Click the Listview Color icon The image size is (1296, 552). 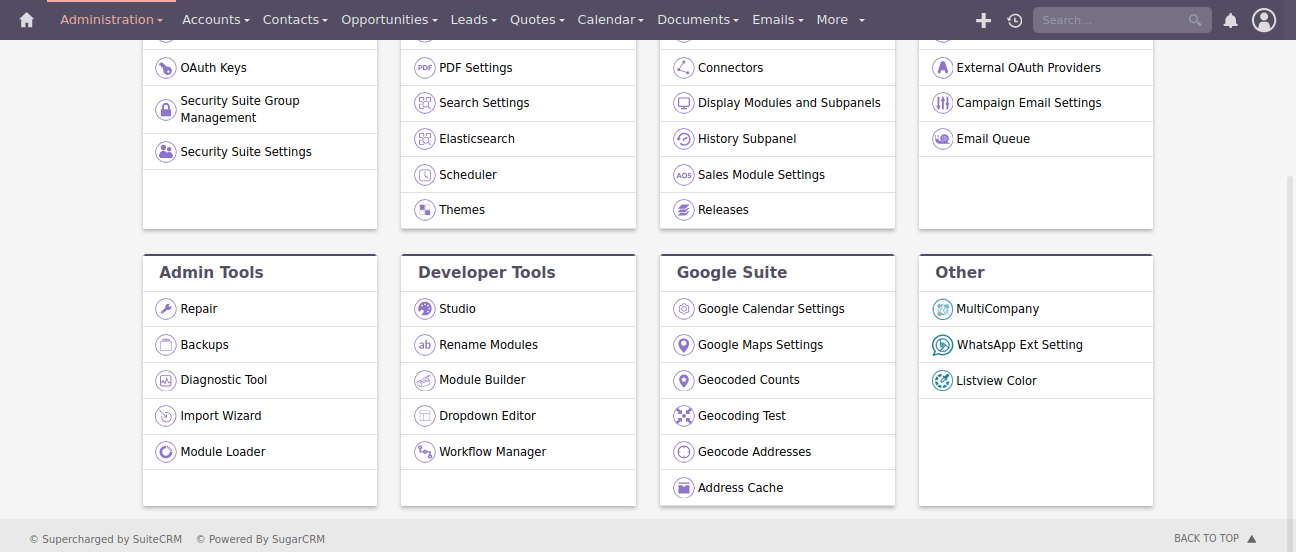(942, 381)
